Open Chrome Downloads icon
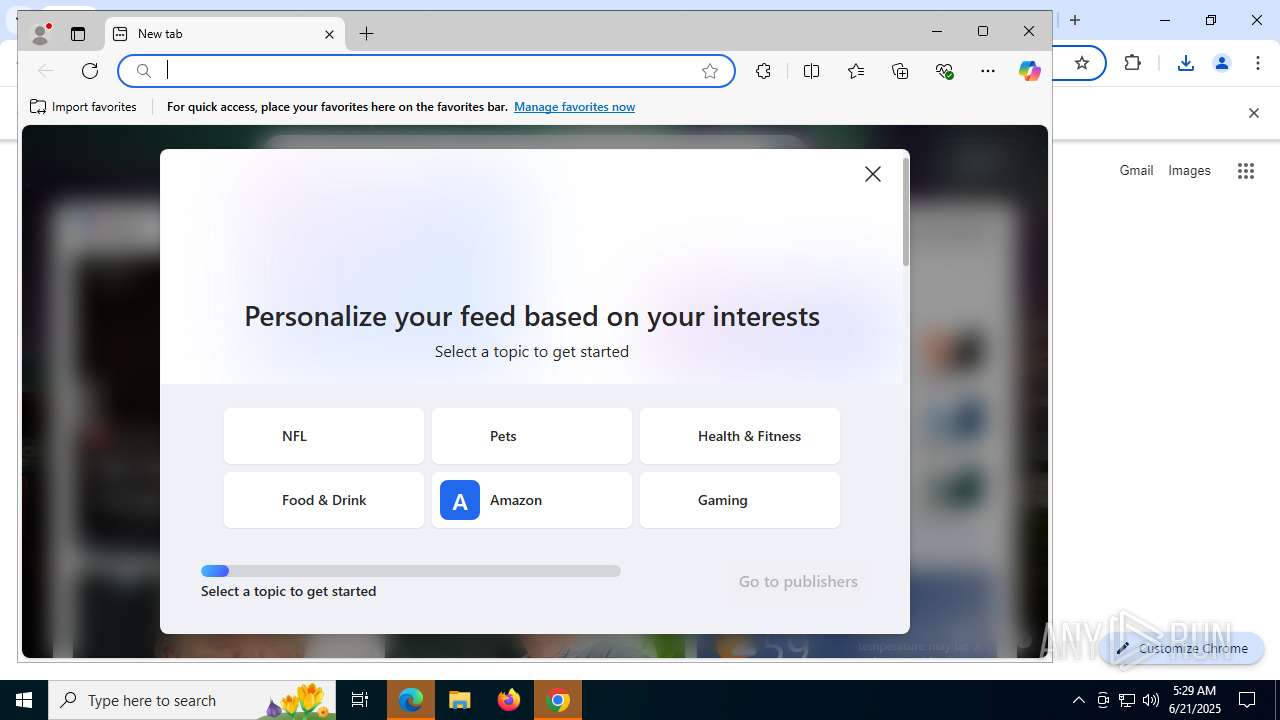This screenshot has height=720, width=1280. (1186, 63)
